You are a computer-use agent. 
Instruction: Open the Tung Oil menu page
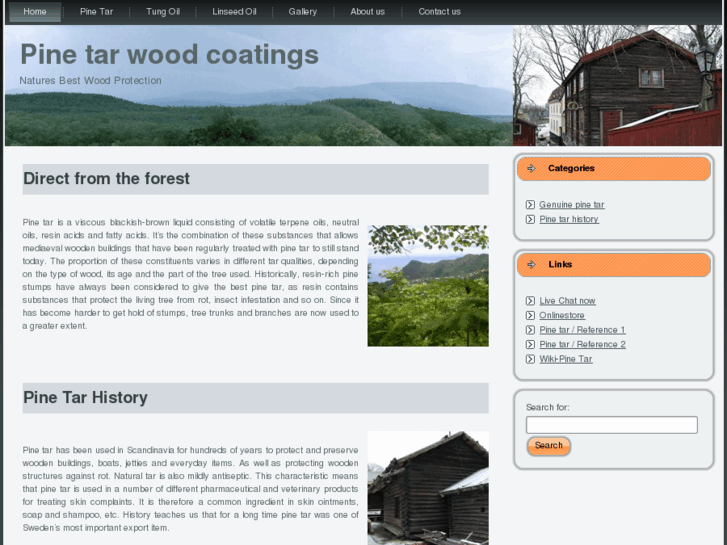(x=162, y=12)
